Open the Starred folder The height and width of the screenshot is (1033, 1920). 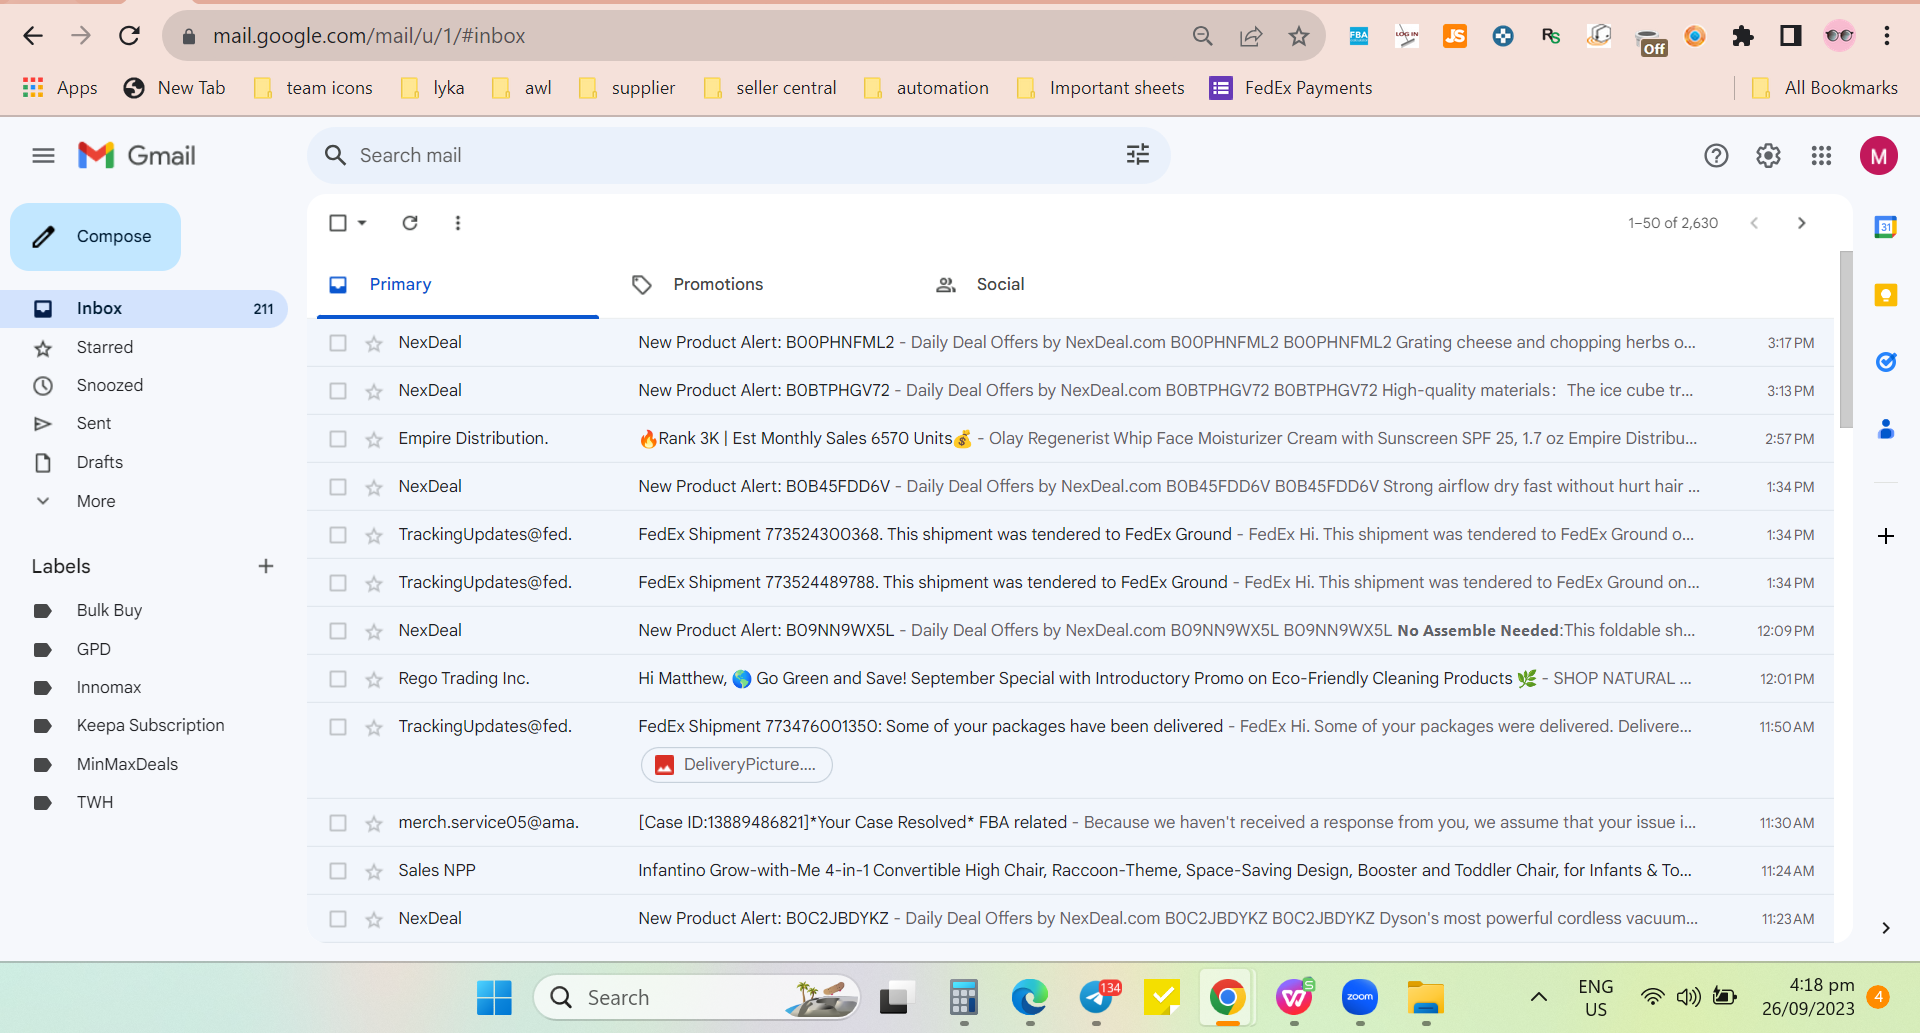(x=105, y=347)
